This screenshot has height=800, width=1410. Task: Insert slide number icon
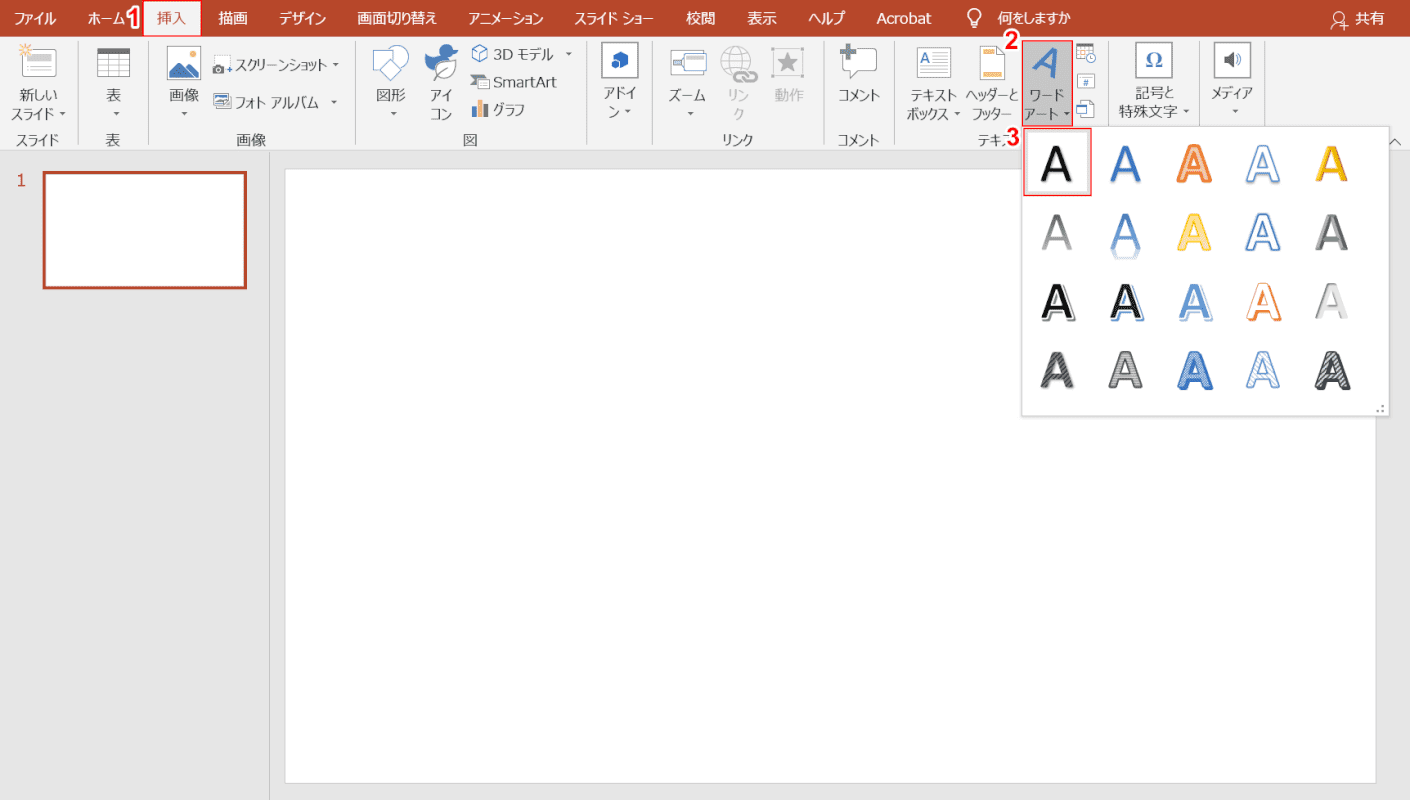tap(1086, 81)
